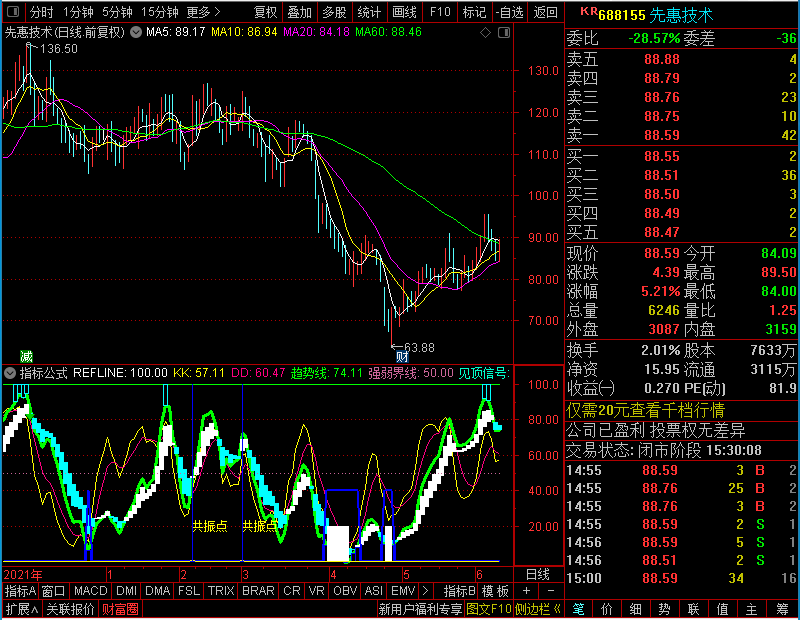Switch indicator to DMA
Viewport: 800px width, 620px height.
[158, 591]
